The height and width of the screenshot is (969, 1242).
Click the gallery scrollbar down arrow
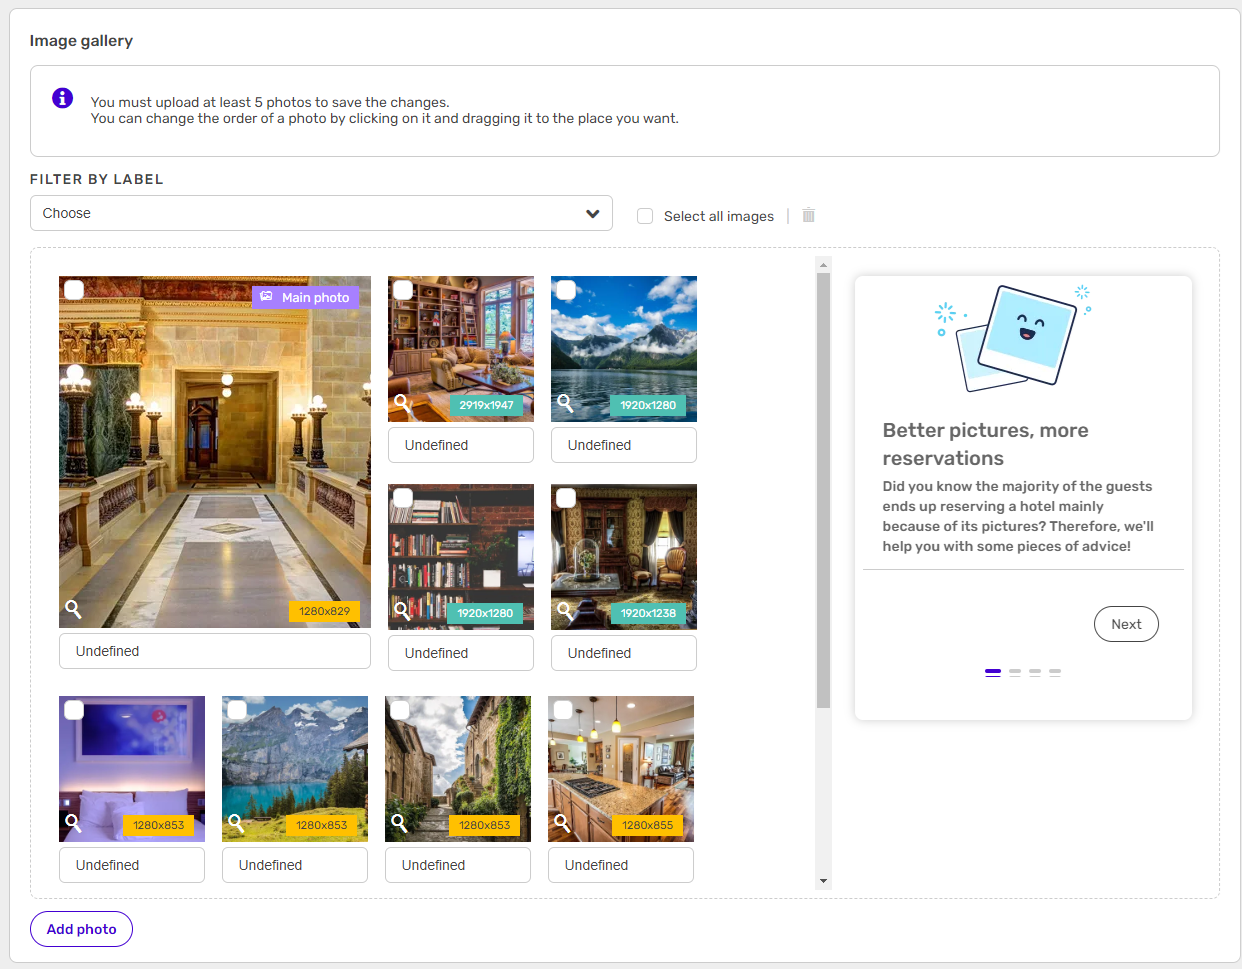(x=823, y=881)
